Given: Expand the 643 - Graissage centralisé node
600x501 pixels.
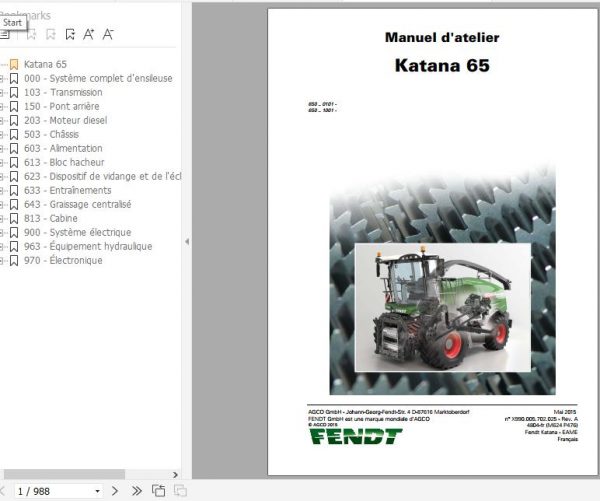Looking at the screenshot, I should pos(2,204).
